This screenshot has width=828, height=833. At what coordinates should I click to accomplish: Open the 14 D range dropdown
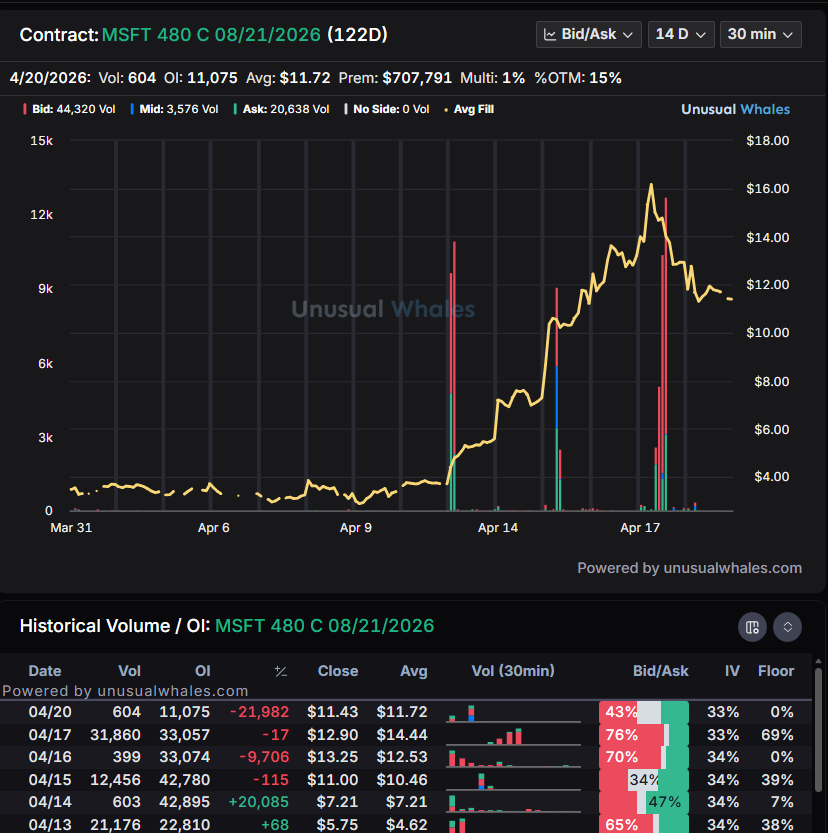(681, 35)
